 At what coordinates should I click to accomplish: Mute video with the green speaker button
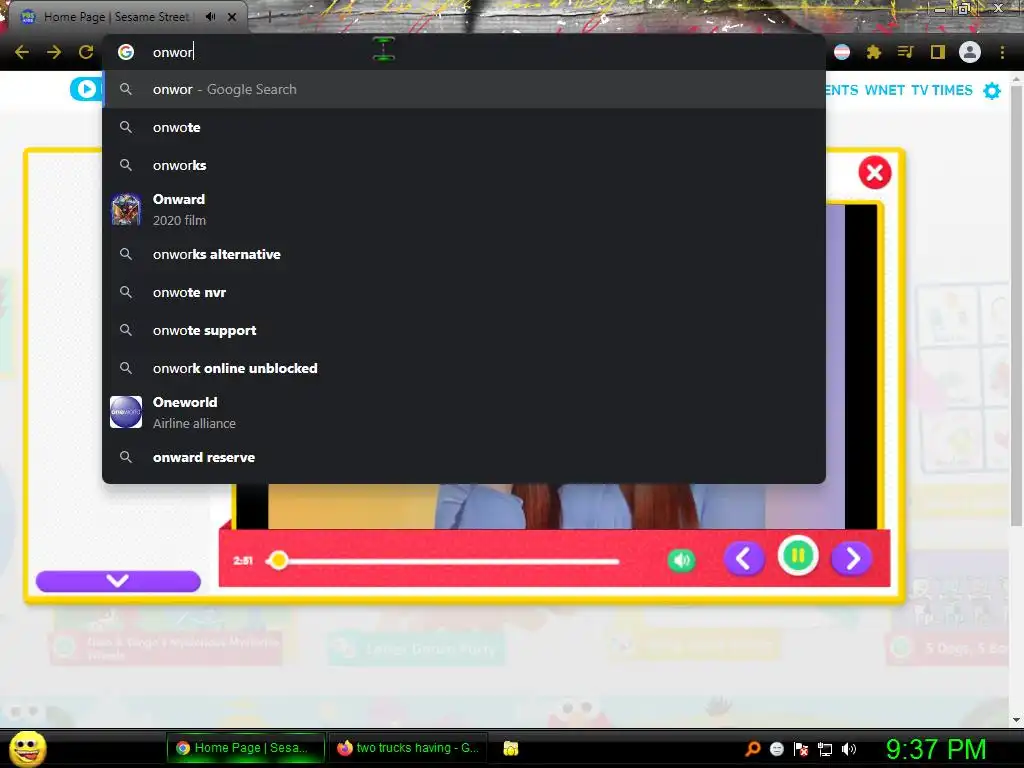[681, 560]
